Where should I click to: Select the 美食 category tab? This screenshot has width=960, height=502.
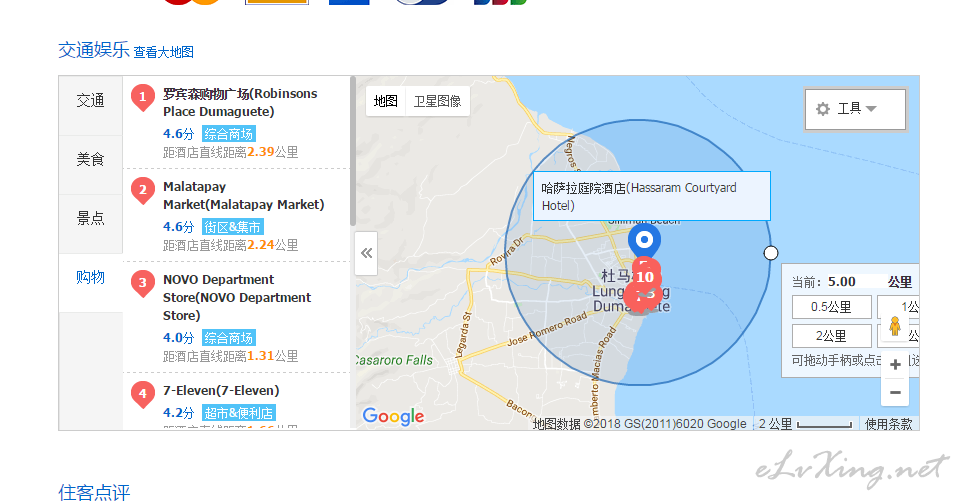tap(91, 160)
